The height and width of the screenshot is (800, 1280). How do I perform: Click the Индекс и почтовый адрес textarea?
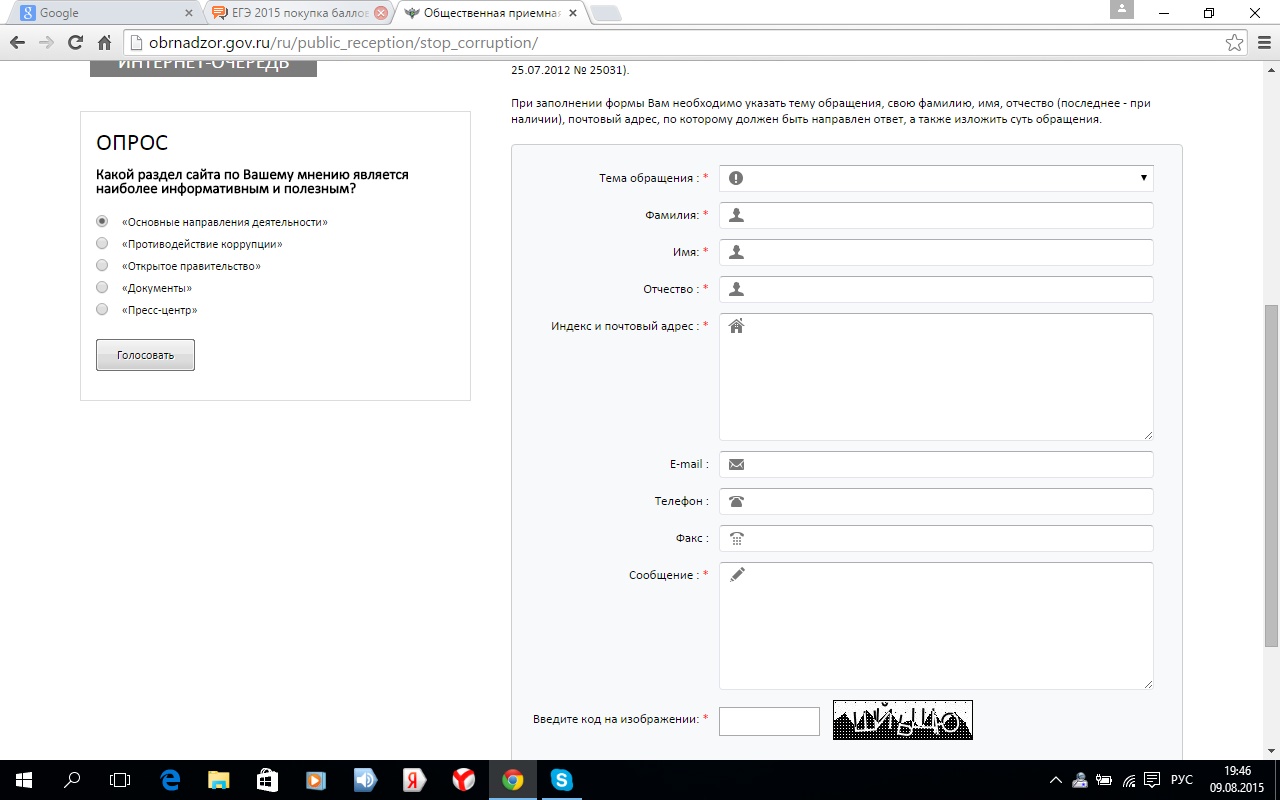[x=936, y=377]
